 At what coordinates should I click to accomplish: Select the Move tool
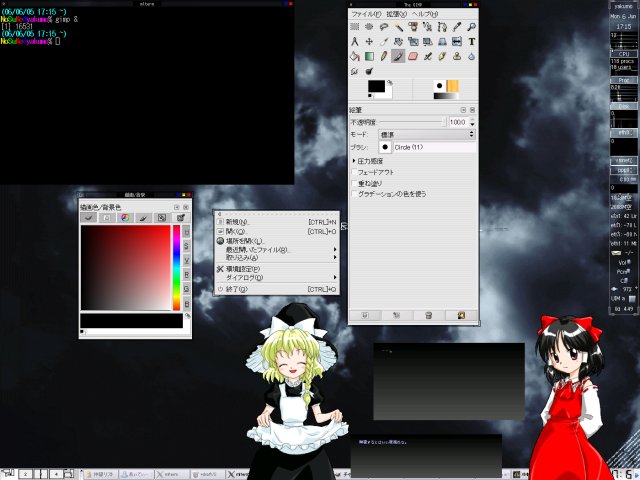pyautogui.click(x=369, y=42)
